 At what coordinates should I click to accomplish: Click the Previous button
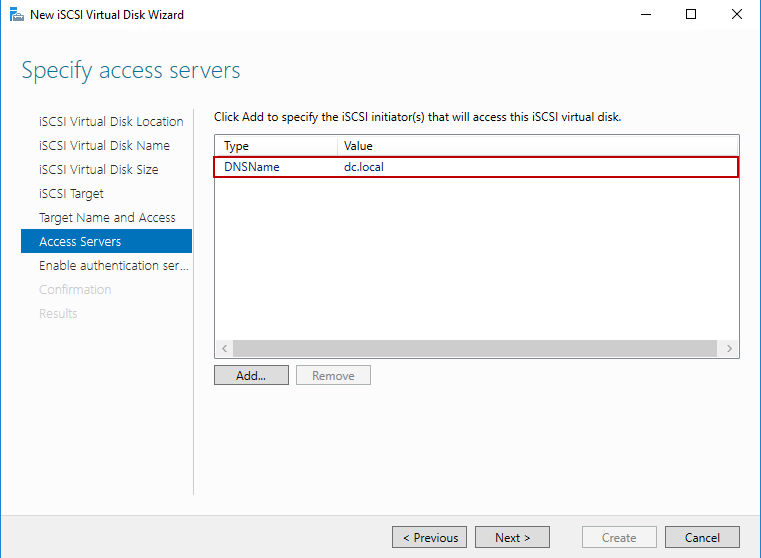click(430, 537)
